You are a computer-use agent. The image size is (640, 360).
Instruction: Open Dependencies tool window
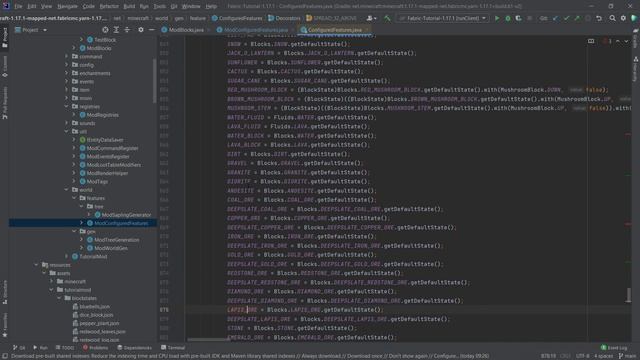tap(134, 348)
